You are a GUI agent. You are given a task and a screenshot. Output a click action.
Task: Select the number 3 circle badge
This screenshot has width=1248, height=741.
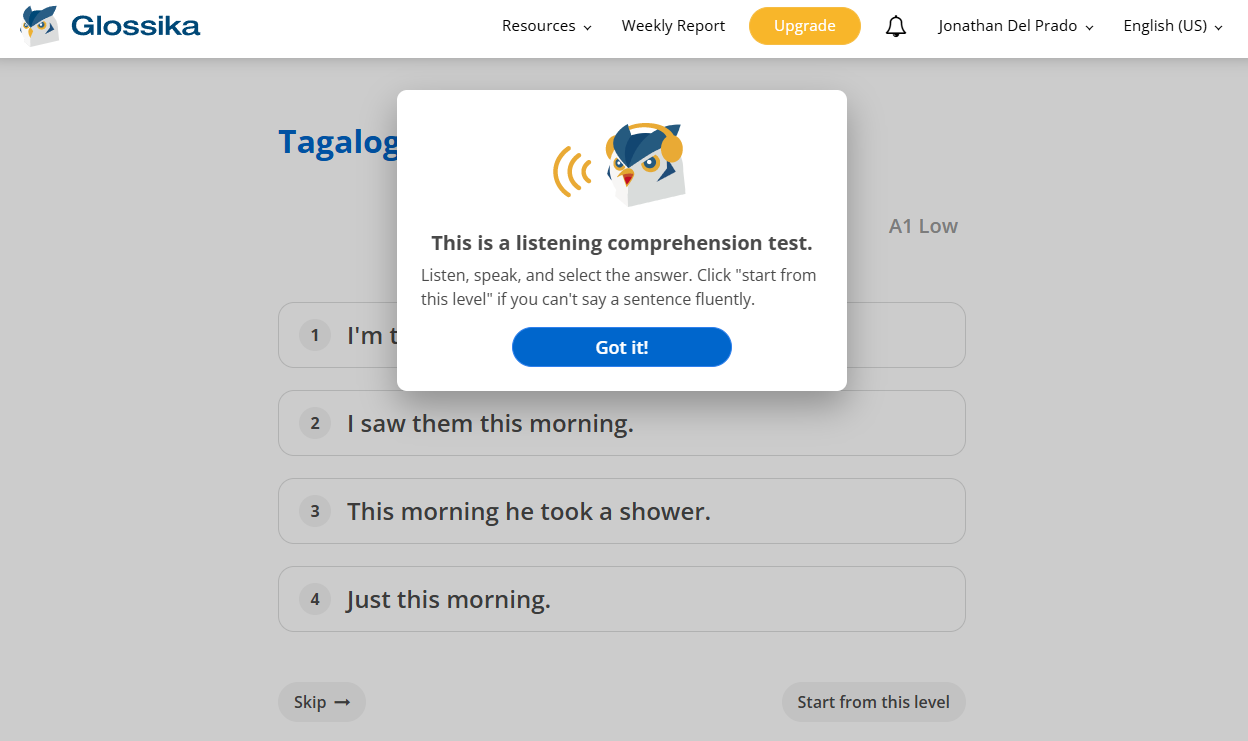(x=315, y=511)
